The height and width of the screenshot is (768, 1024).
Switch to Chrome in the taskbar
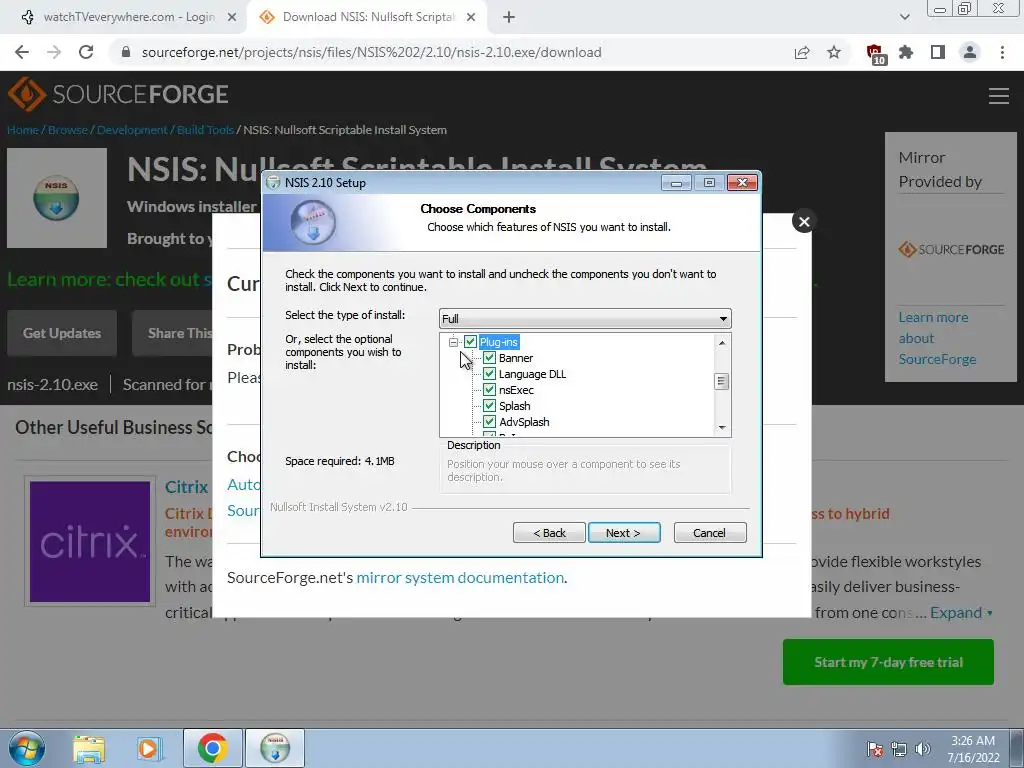(212, 748)
